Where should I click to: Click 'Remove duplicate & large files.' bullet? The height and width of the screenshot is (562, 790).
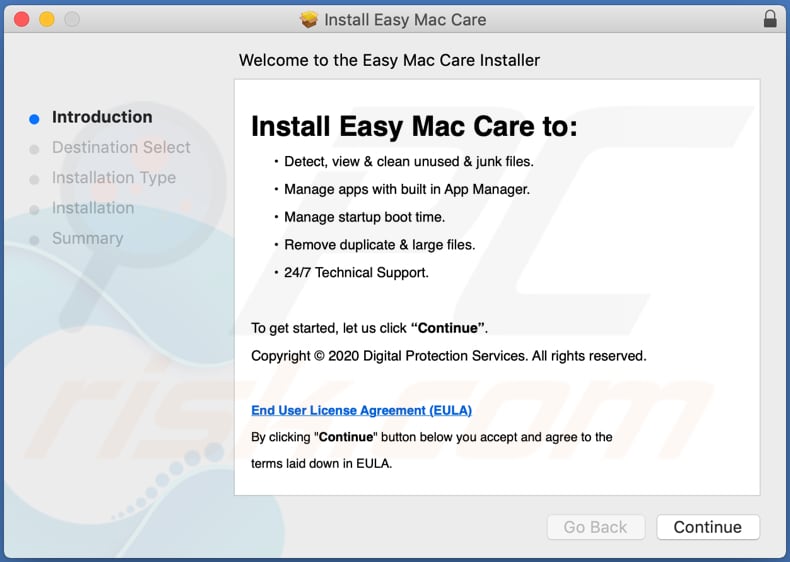tap(380, 244)
